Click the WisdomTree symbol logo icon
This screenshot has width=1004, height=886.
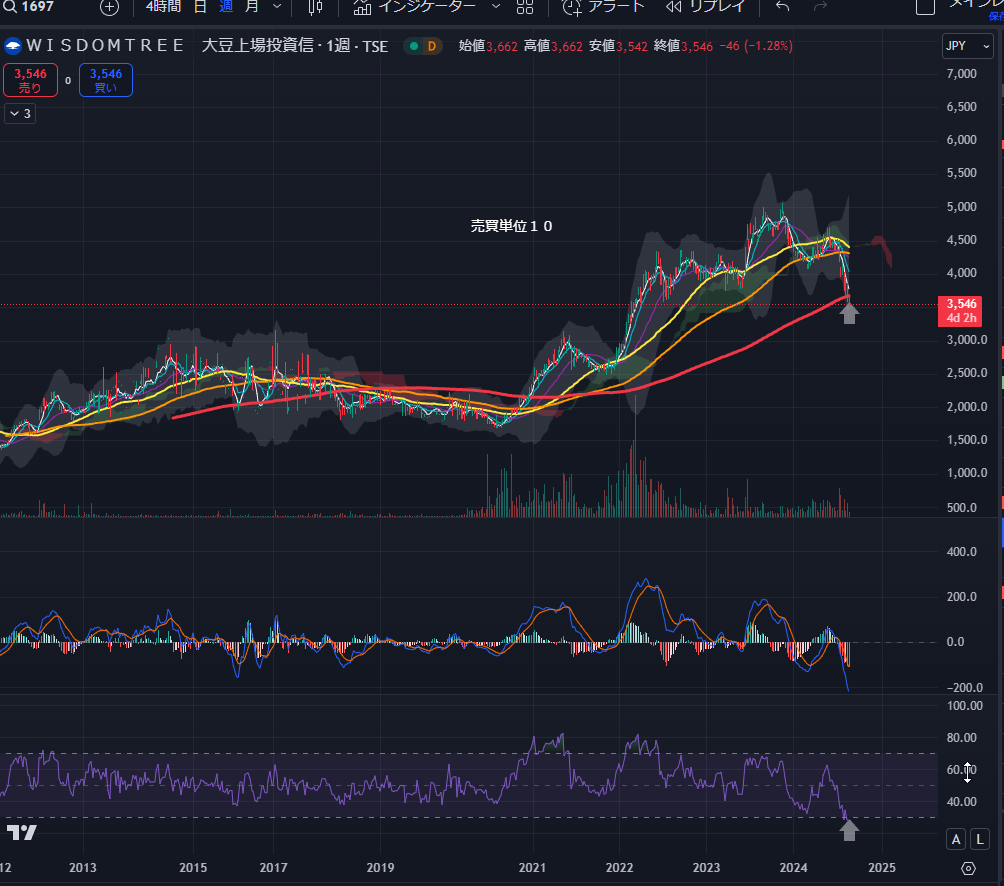(13, 46)
